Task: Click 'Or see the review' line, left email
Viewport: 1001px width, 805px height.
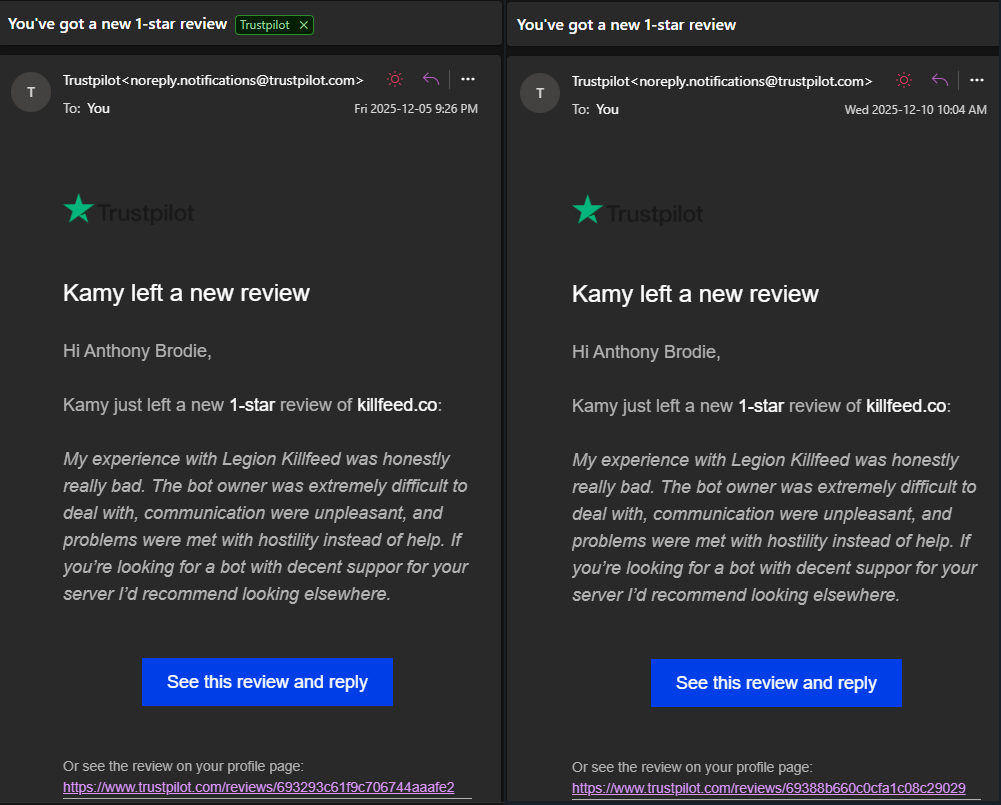Action: [183, 766]
